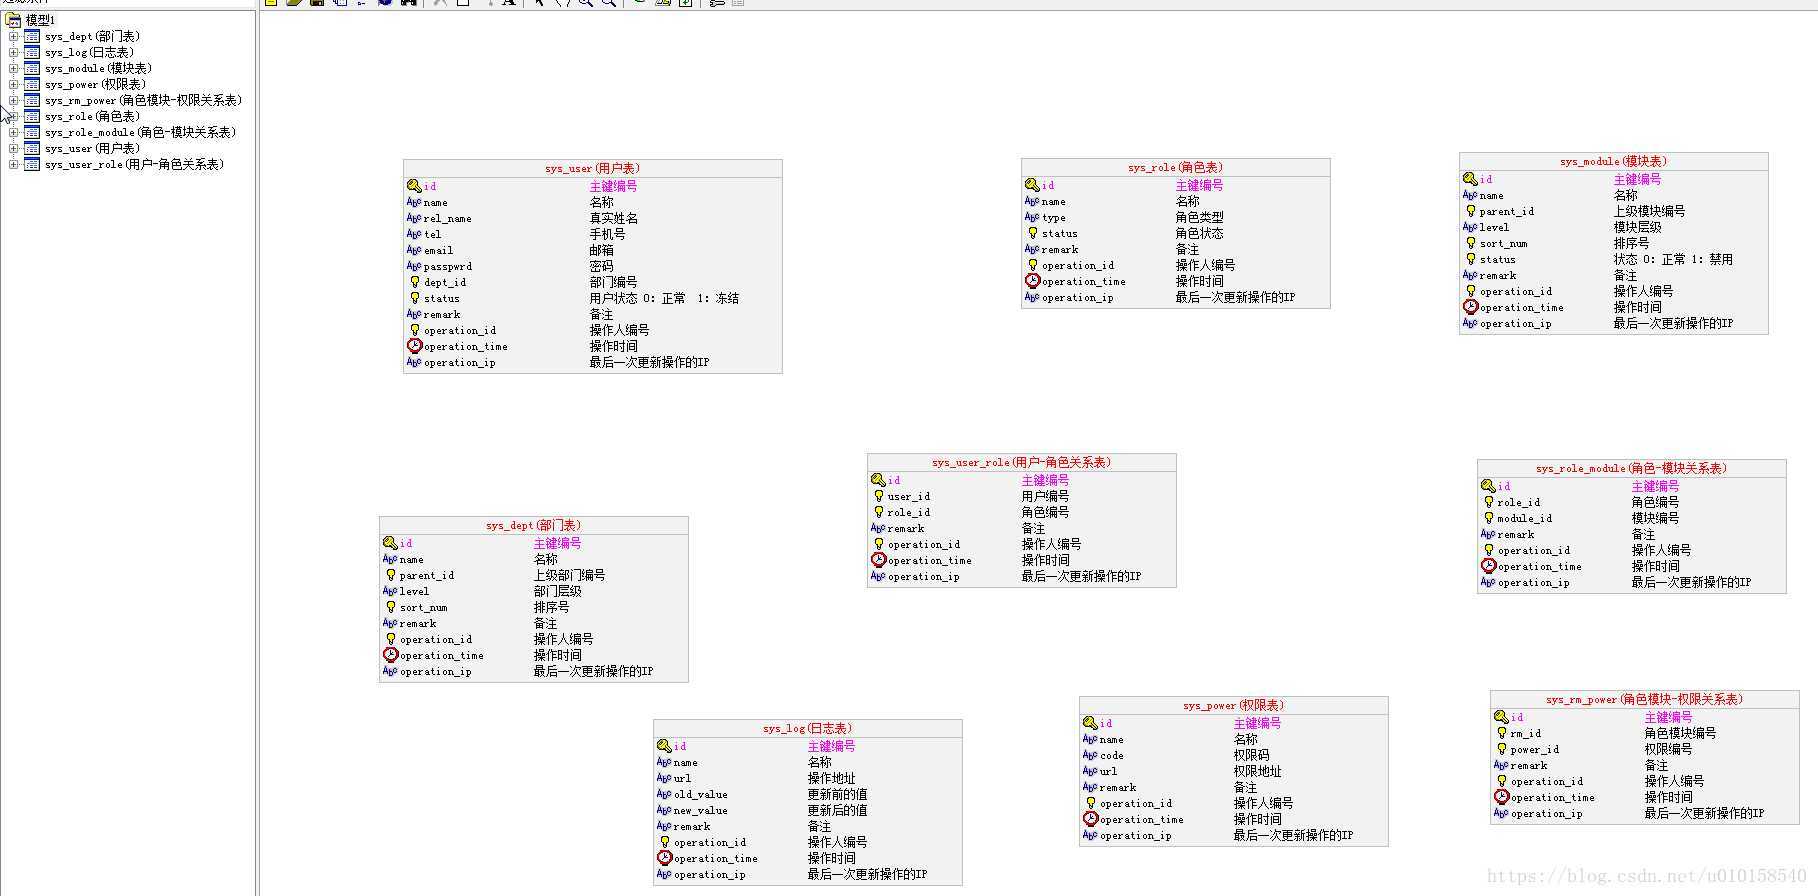Click the table icon beside sys_module(模块表) in tree
This screenshot has height=896, width=1818.
(32, 68)
